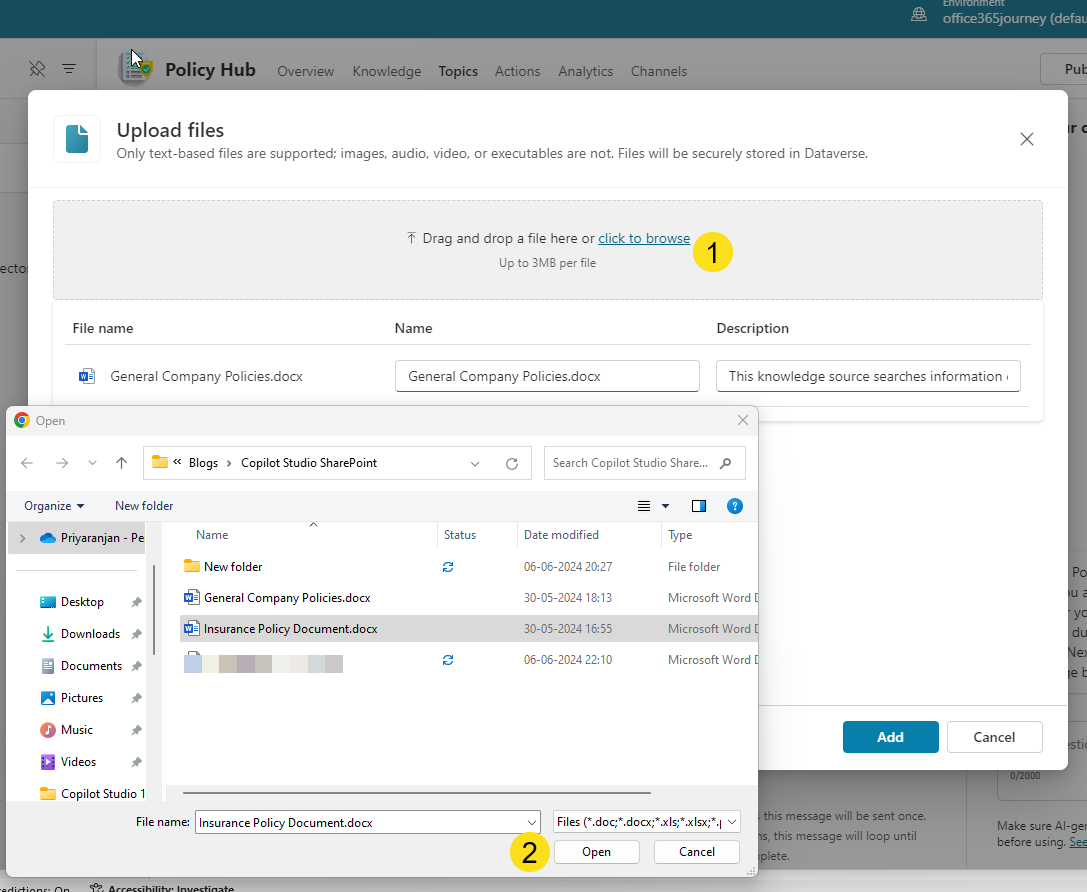
Task: Toggle the preview pane in the Open dialog
Action: [x=698, y=506]
